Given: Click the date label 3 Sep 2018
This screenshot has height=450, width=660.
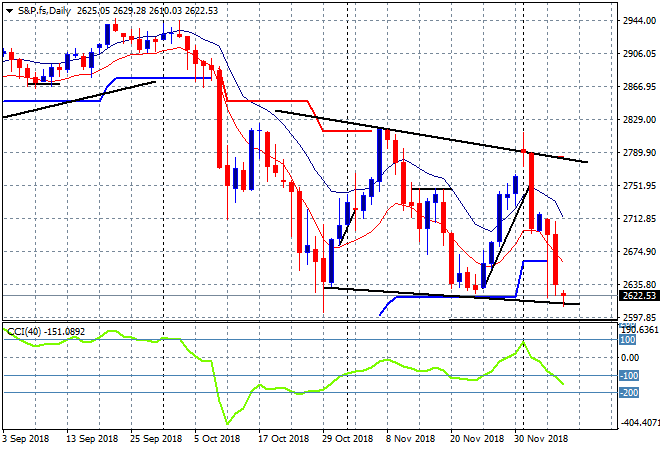Looking at the screenshot, I should [x=26, y=439].
